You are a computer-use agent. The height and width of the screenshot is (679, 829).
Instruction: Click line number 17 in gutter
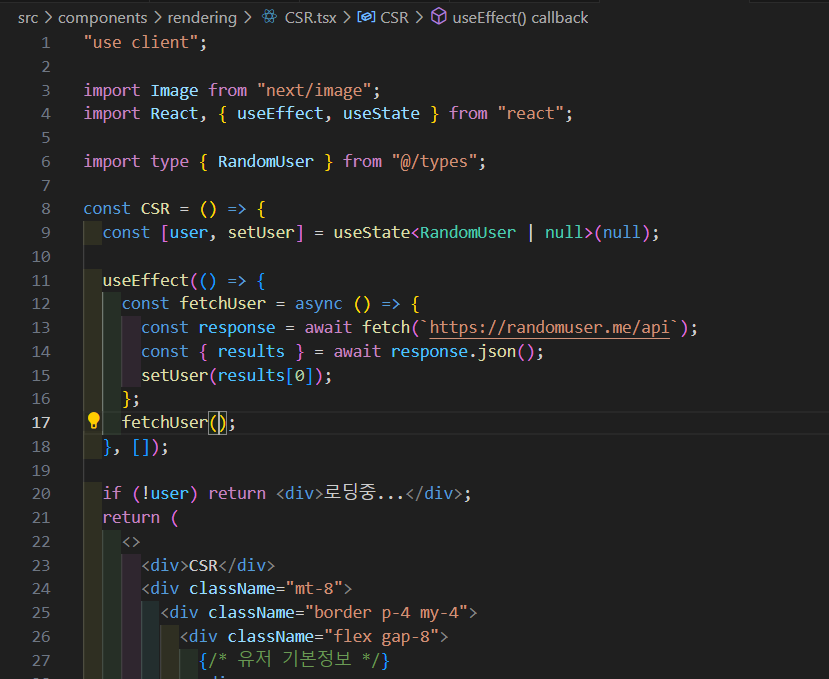[x=41, y=423]
